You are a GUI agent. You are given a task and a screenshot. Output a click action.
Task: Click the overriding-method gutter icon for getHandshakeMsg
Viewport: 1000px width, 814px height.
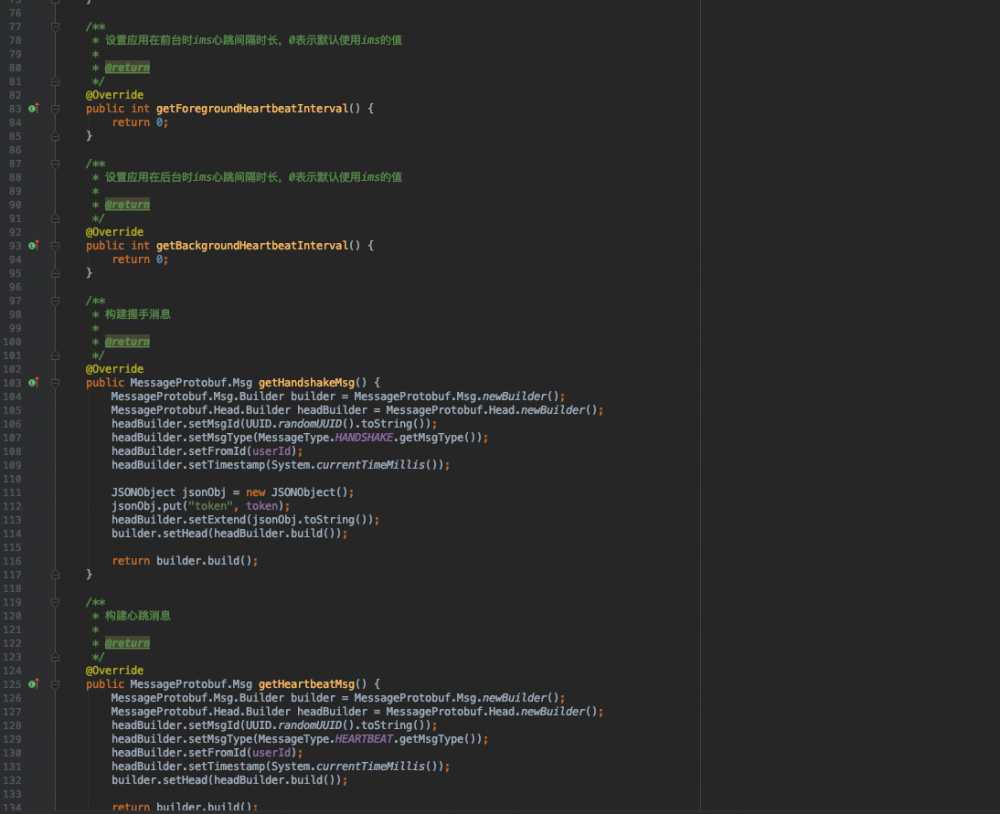pyautogui.click(x=33, y=382)
